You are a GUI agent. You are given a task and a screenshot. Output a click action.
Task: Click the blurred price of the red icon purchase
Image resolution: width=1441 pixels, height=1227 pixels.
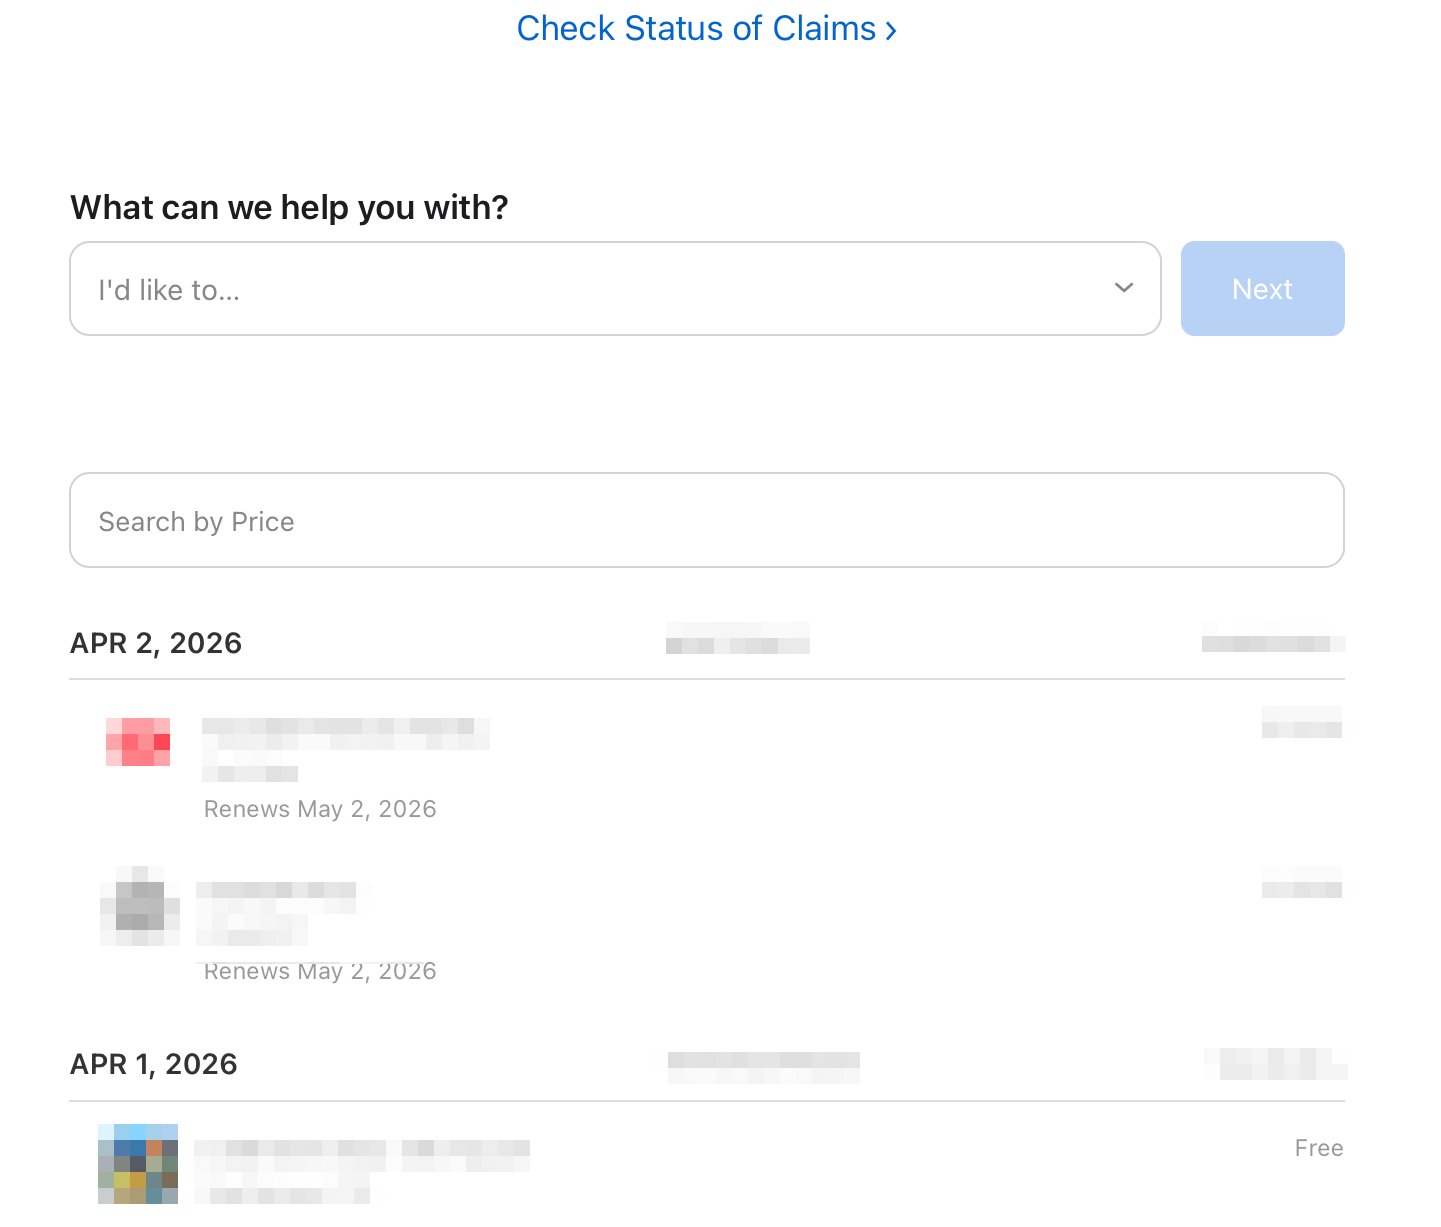1302,722
